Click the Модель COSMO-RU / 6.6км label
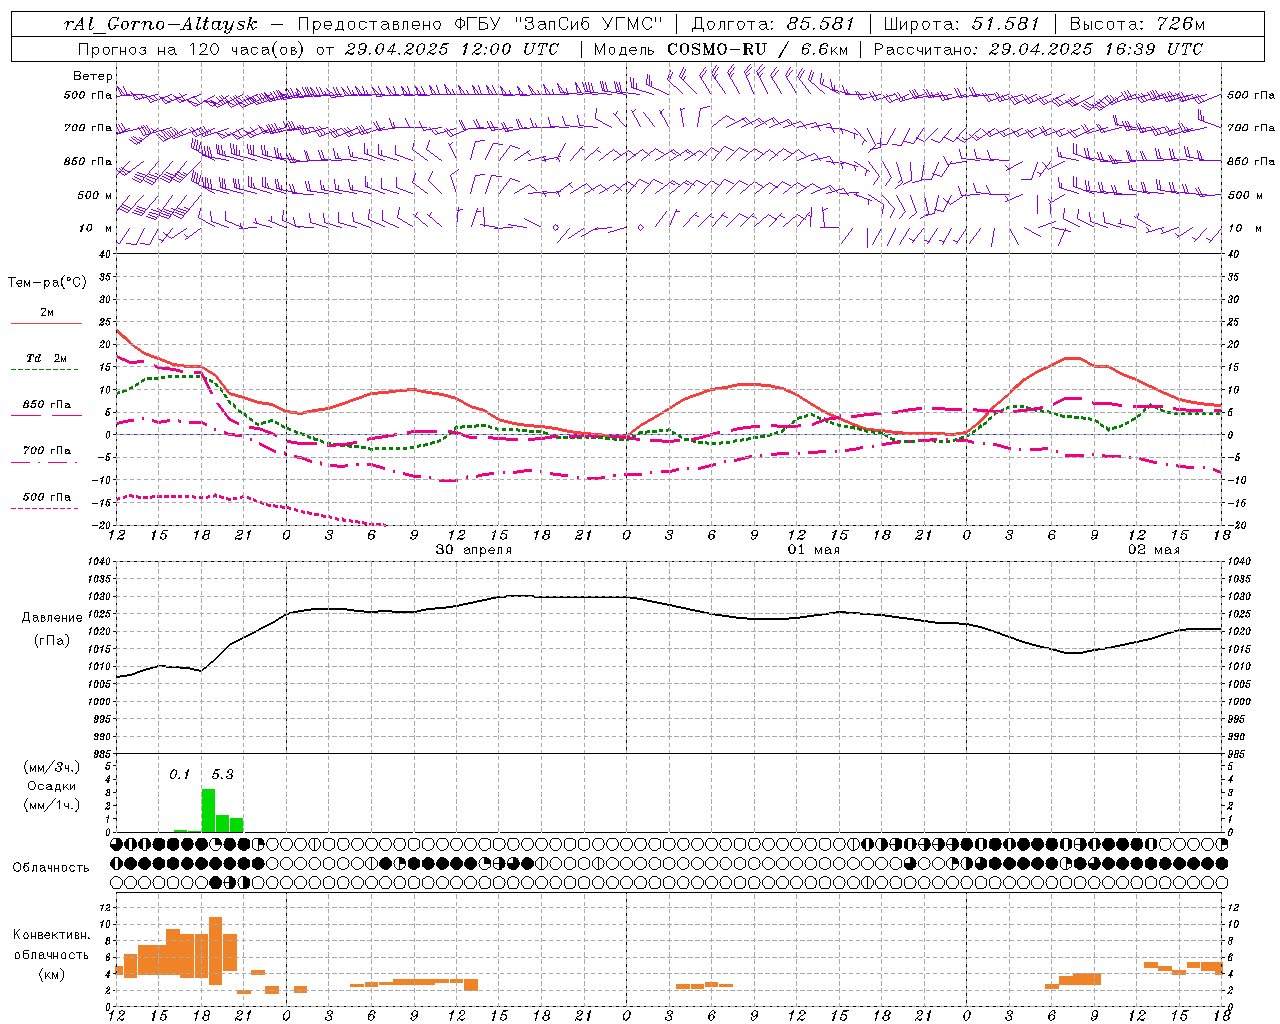This screenshot has height=1024, width=1280. [x=721, y=49]
